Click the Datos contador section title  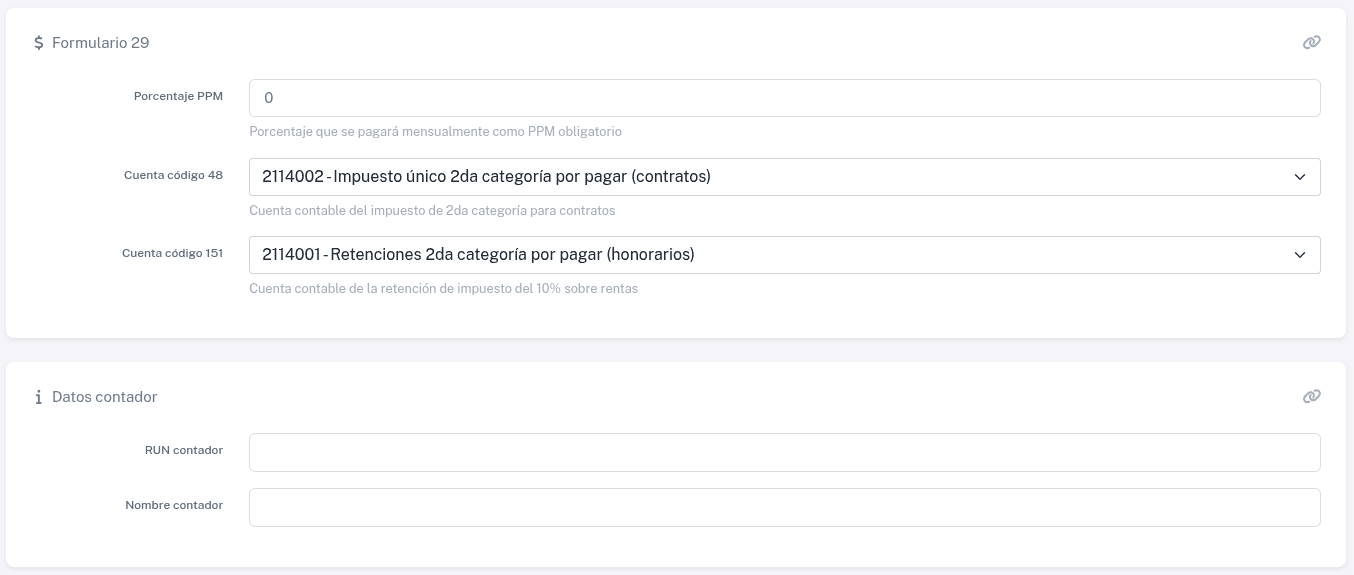tap(105, 397)
